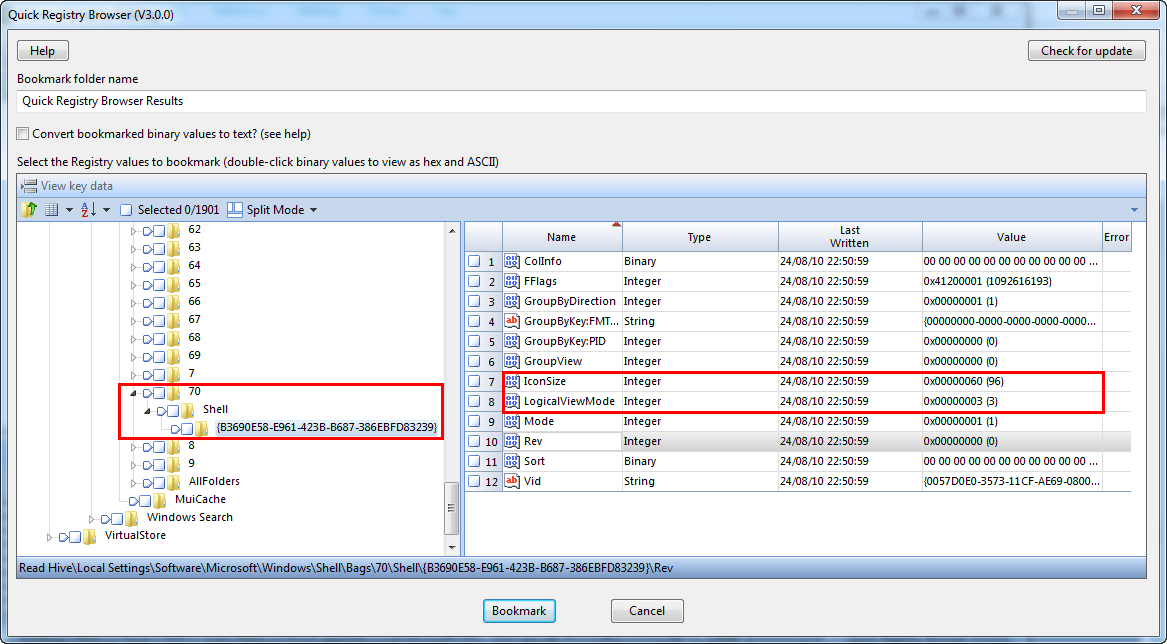Image resolution: width=1167 pixels, height=644 pixels.
Task: Click the Split Mode icon
Action: pyautogui.click(x=234, y=210)
